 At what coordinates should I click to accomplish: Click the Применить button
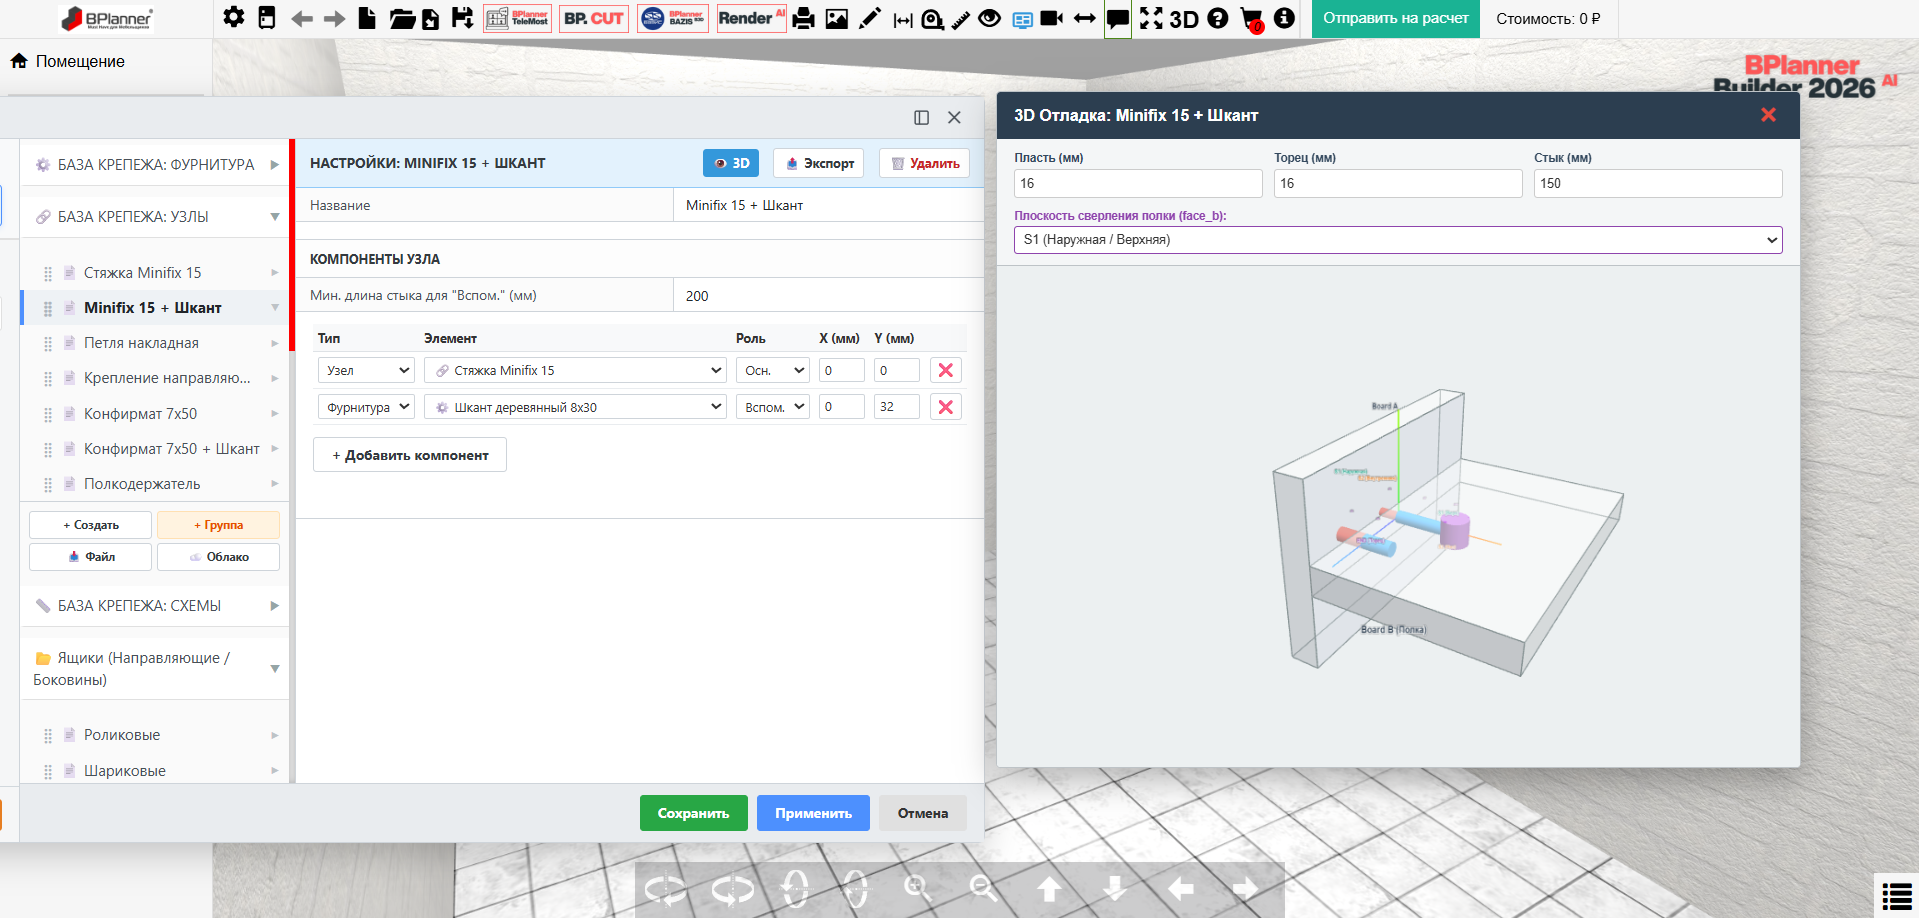(x=813, y=813)
